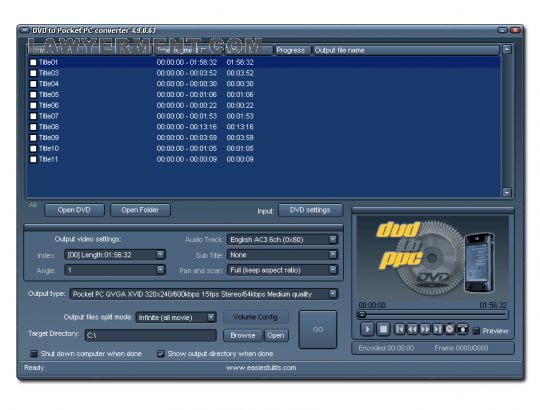The height and width of the screenshot is (410, 540).
Task: Click the clock icon in player controls
Action: coord(450,329)
